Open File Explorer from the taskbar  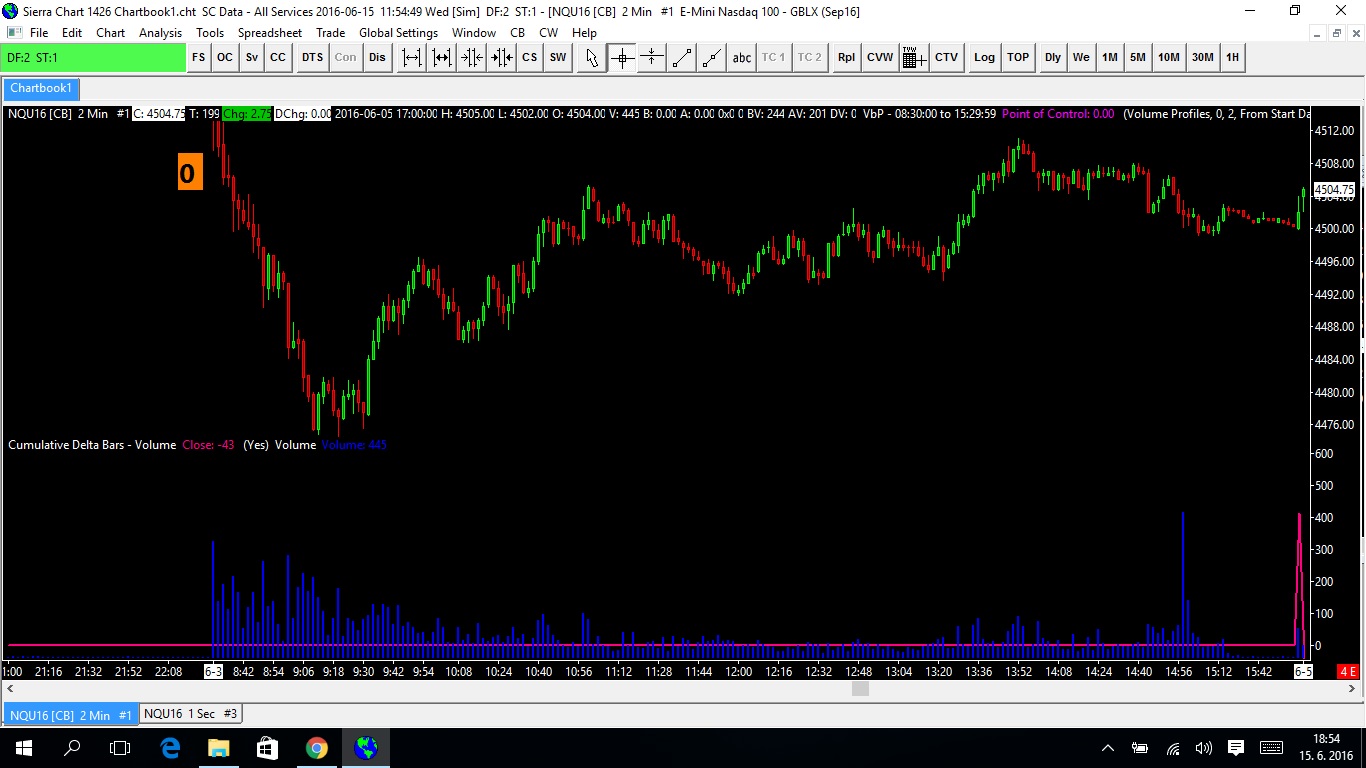[x=218, y=748]
